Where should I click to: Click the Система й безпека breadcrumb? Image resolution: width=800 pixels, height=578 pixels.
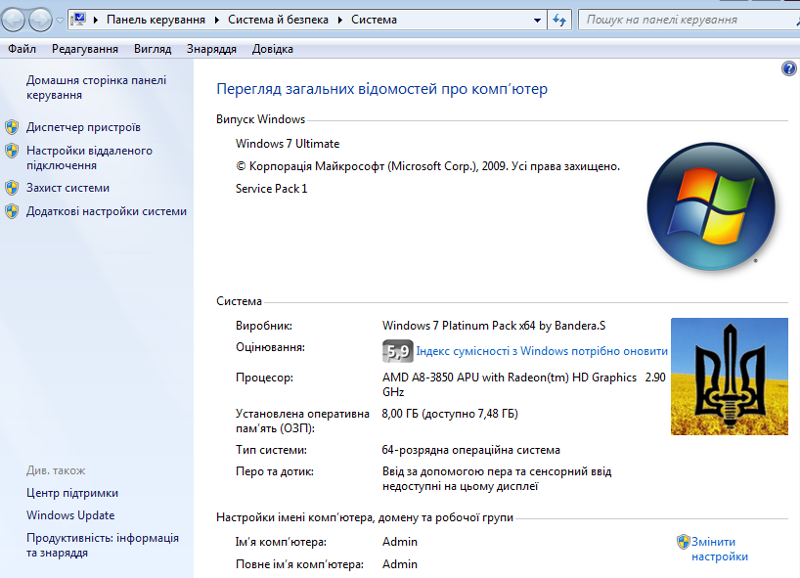(278, 20)
